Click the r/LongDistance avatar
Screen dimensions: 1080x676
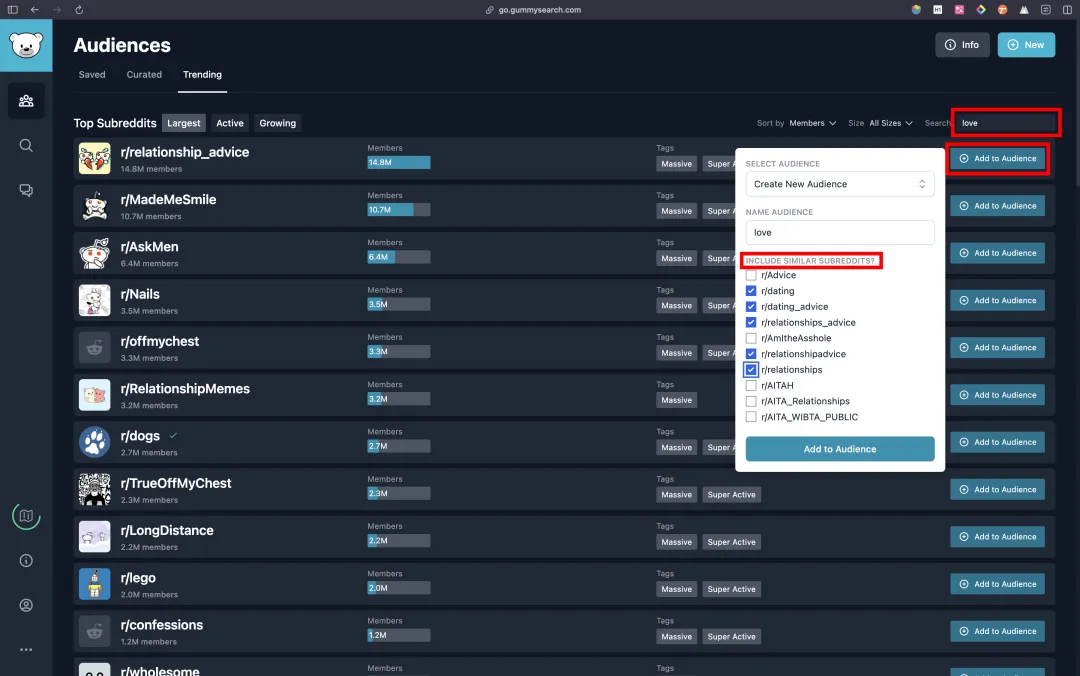(94, 537)
